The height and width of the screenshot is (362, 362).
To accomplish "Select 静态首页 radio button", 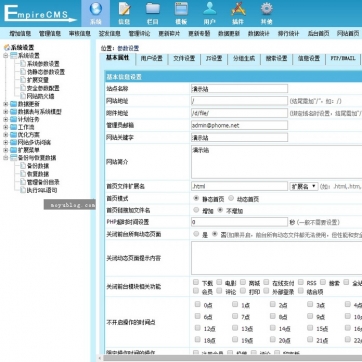I will click(x=196, y=198).
